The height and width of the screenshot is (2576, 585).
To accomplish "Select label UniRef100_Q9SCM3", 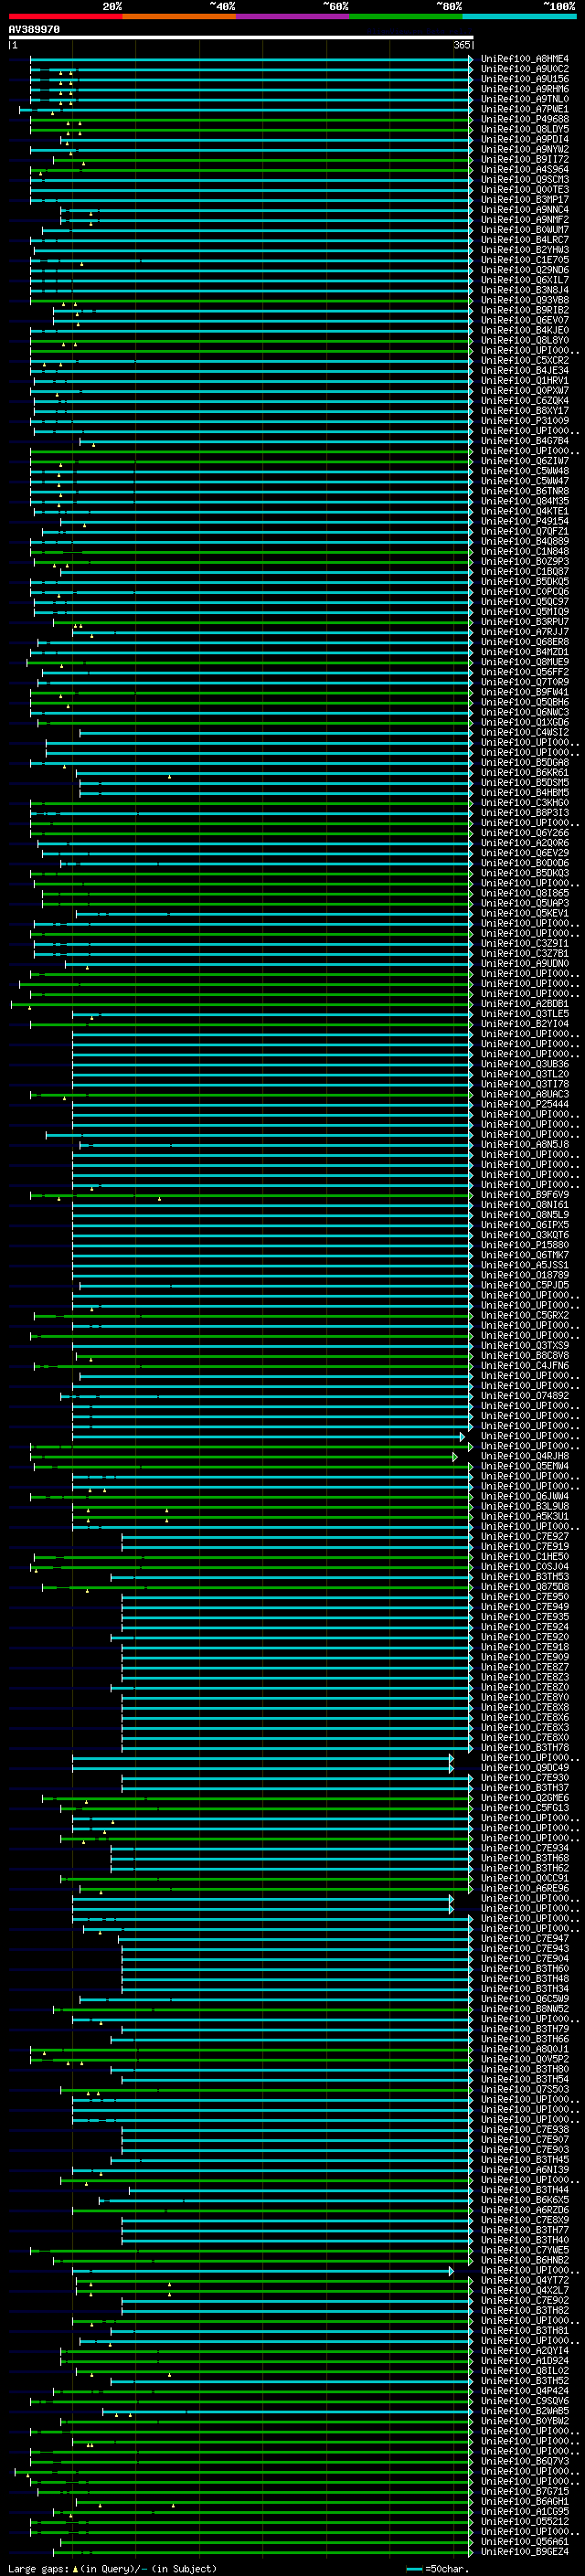I will click(524, 179).
